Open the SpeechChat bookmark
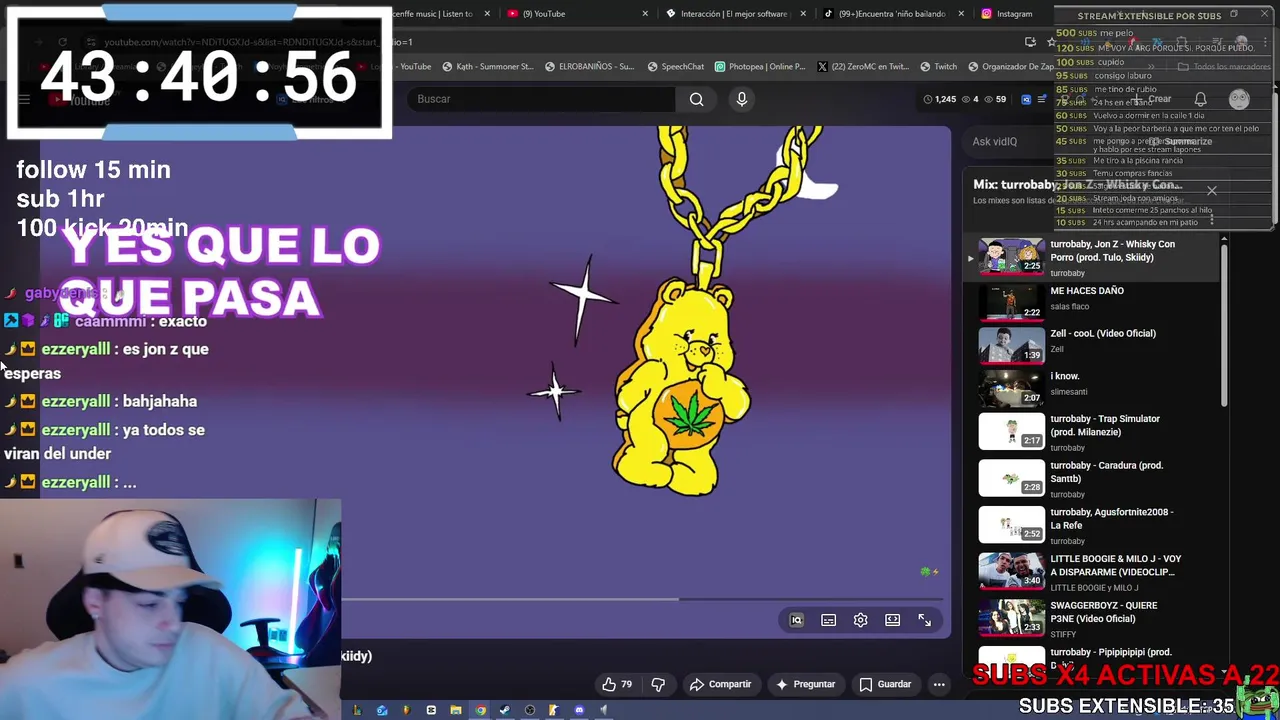 675,67
